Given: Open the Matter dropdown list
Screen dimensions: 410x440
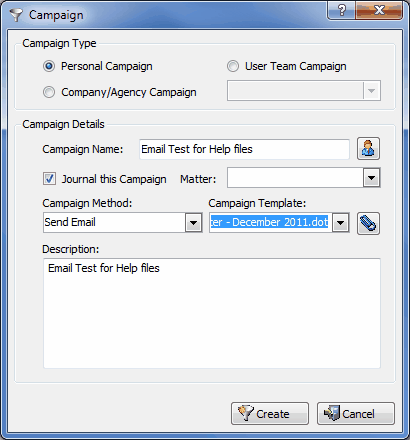Looking at the screenshot, I should (x=371, y=178).
